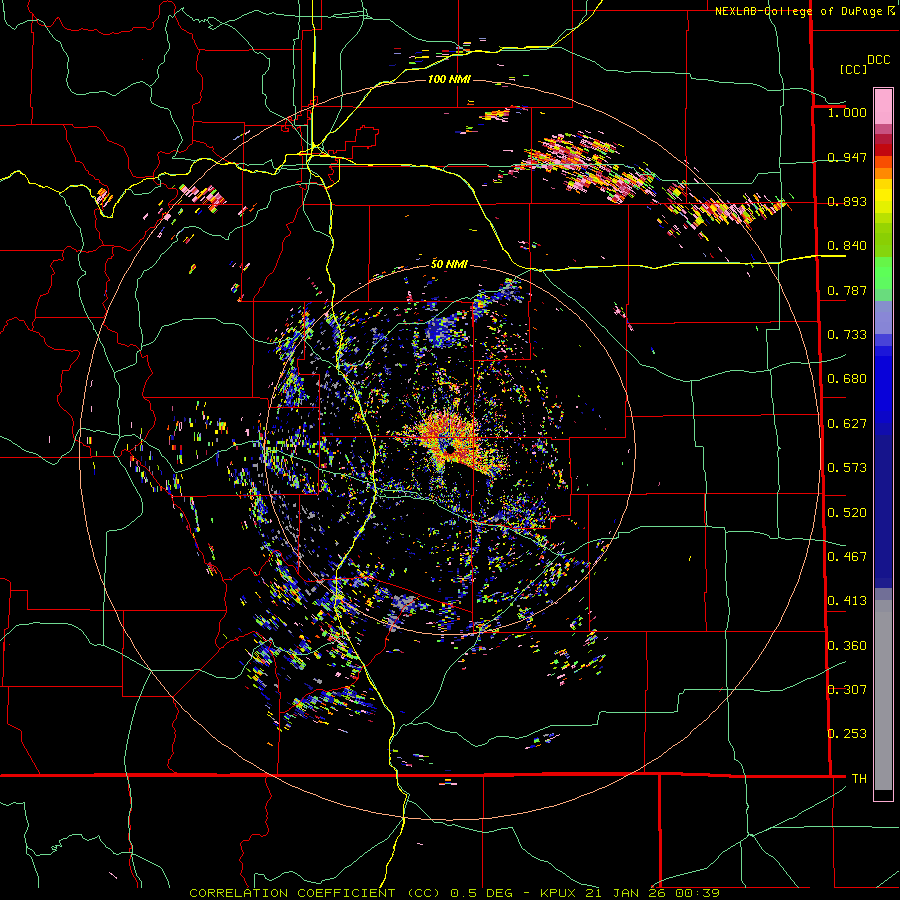Pick the orange segment below 0.947
Screen dimensions: 900x900
(883, 167)
